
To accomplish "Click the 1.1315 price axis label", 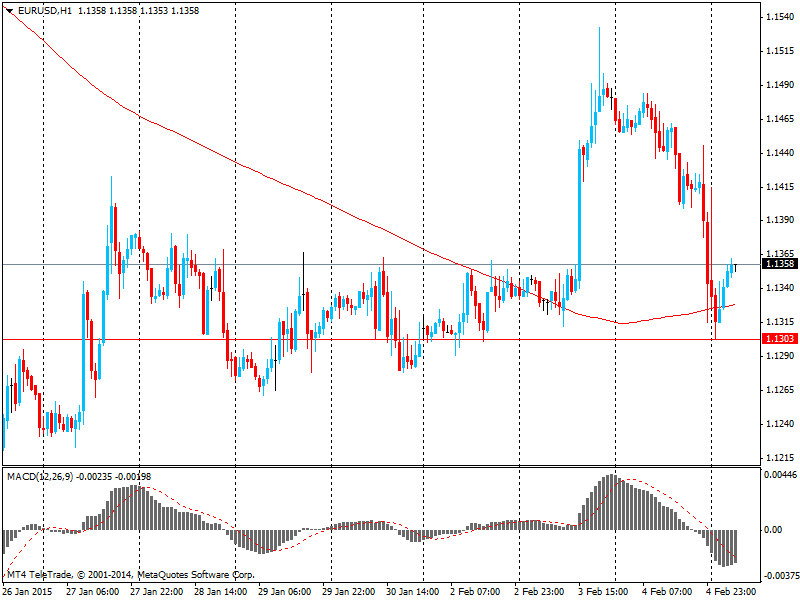I will (780, 322).
